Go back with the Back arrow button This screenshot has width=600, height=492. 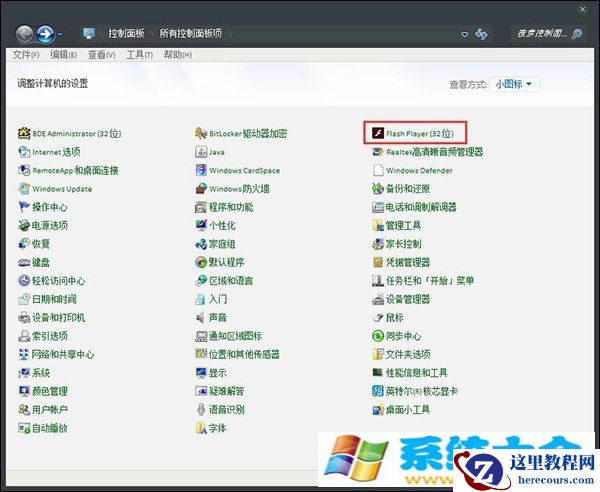[x=24, y=34]
